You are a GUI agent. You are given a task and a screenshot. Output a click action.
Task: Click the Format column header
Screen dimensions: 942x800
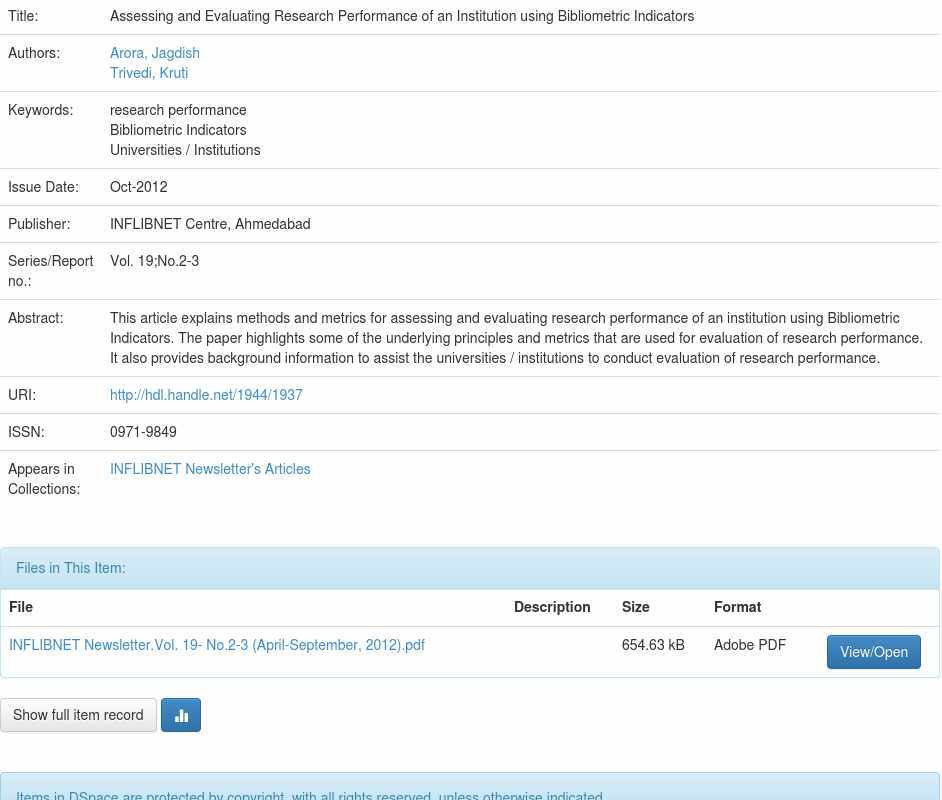pyautogui.click(x=737, y=607)
